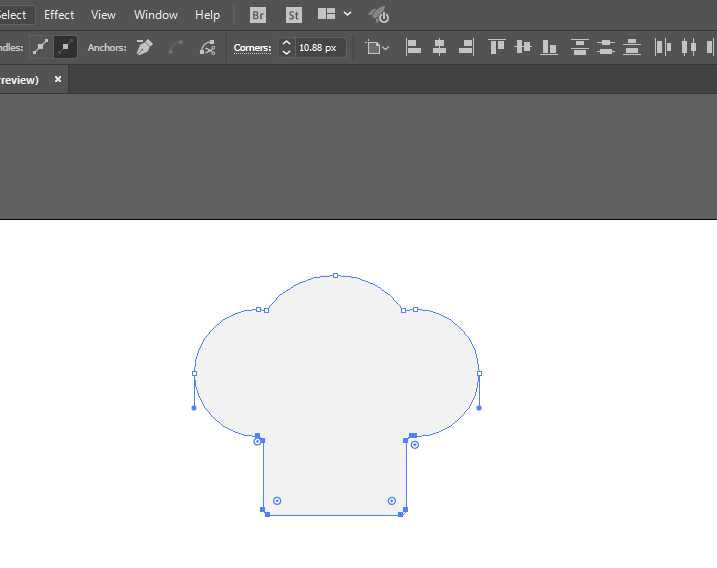This screenshot has height=568, width=717.
Task: Toggle show handles for multiple selected anchors
Action: (40, 47)
